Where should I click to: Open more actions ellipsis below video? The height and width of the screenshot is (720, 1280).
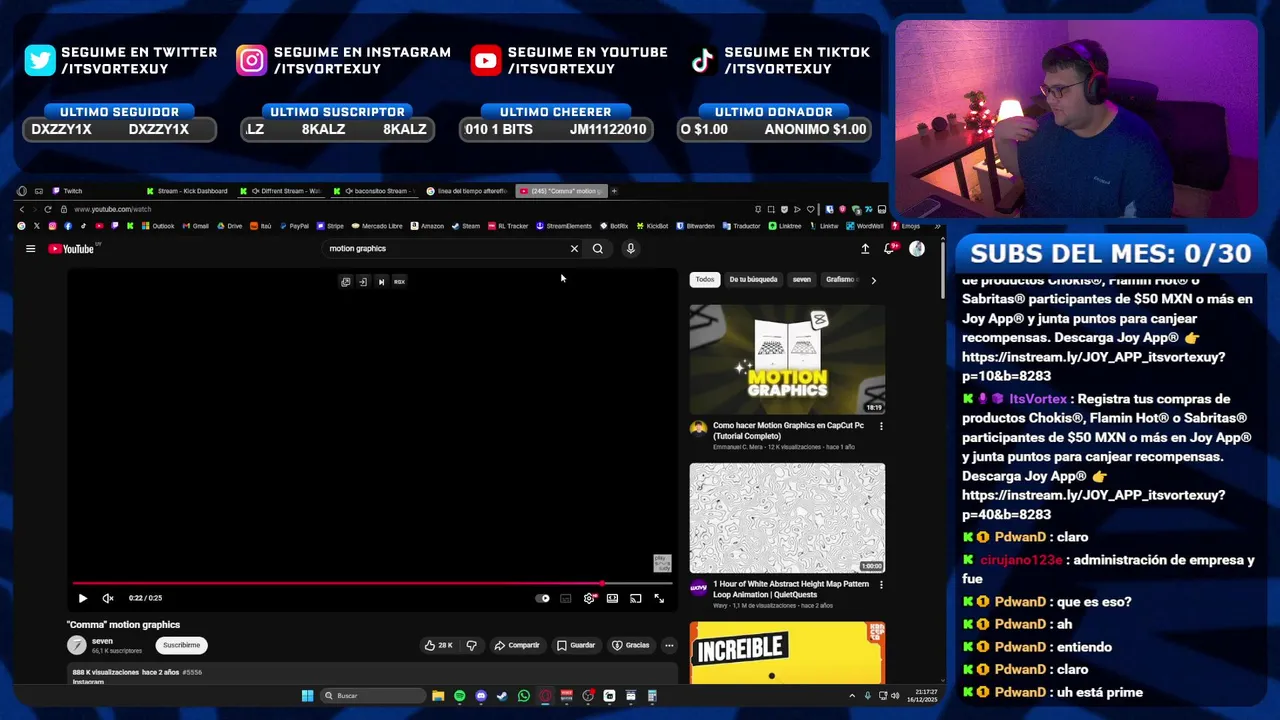pos(669,645)
